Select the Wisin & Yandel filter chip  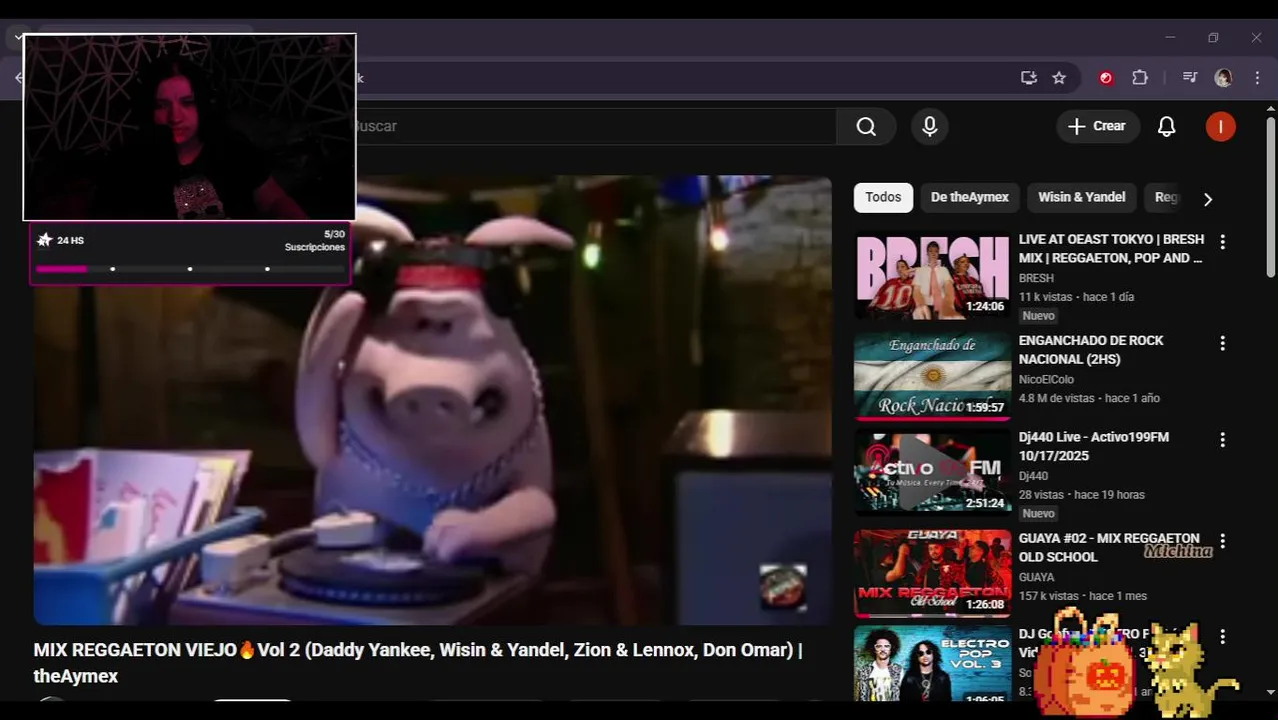click(x=1081, y=197)
